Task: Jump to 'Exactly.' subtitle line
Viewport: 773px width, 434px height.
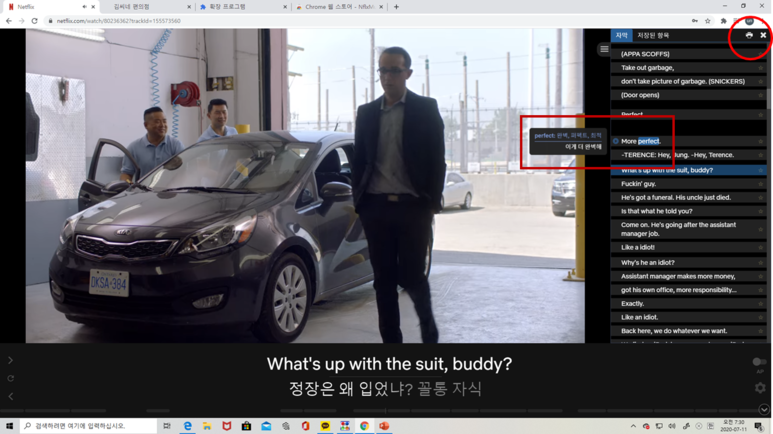Action: point(688,304)
